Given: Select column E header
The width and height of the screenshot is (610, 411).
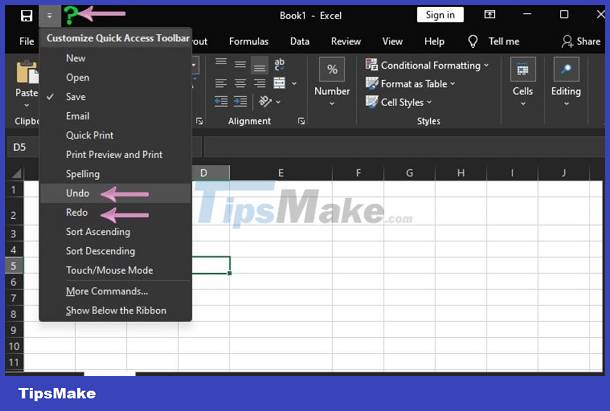Looking at the screenshot, I should (x=281, y=173).
